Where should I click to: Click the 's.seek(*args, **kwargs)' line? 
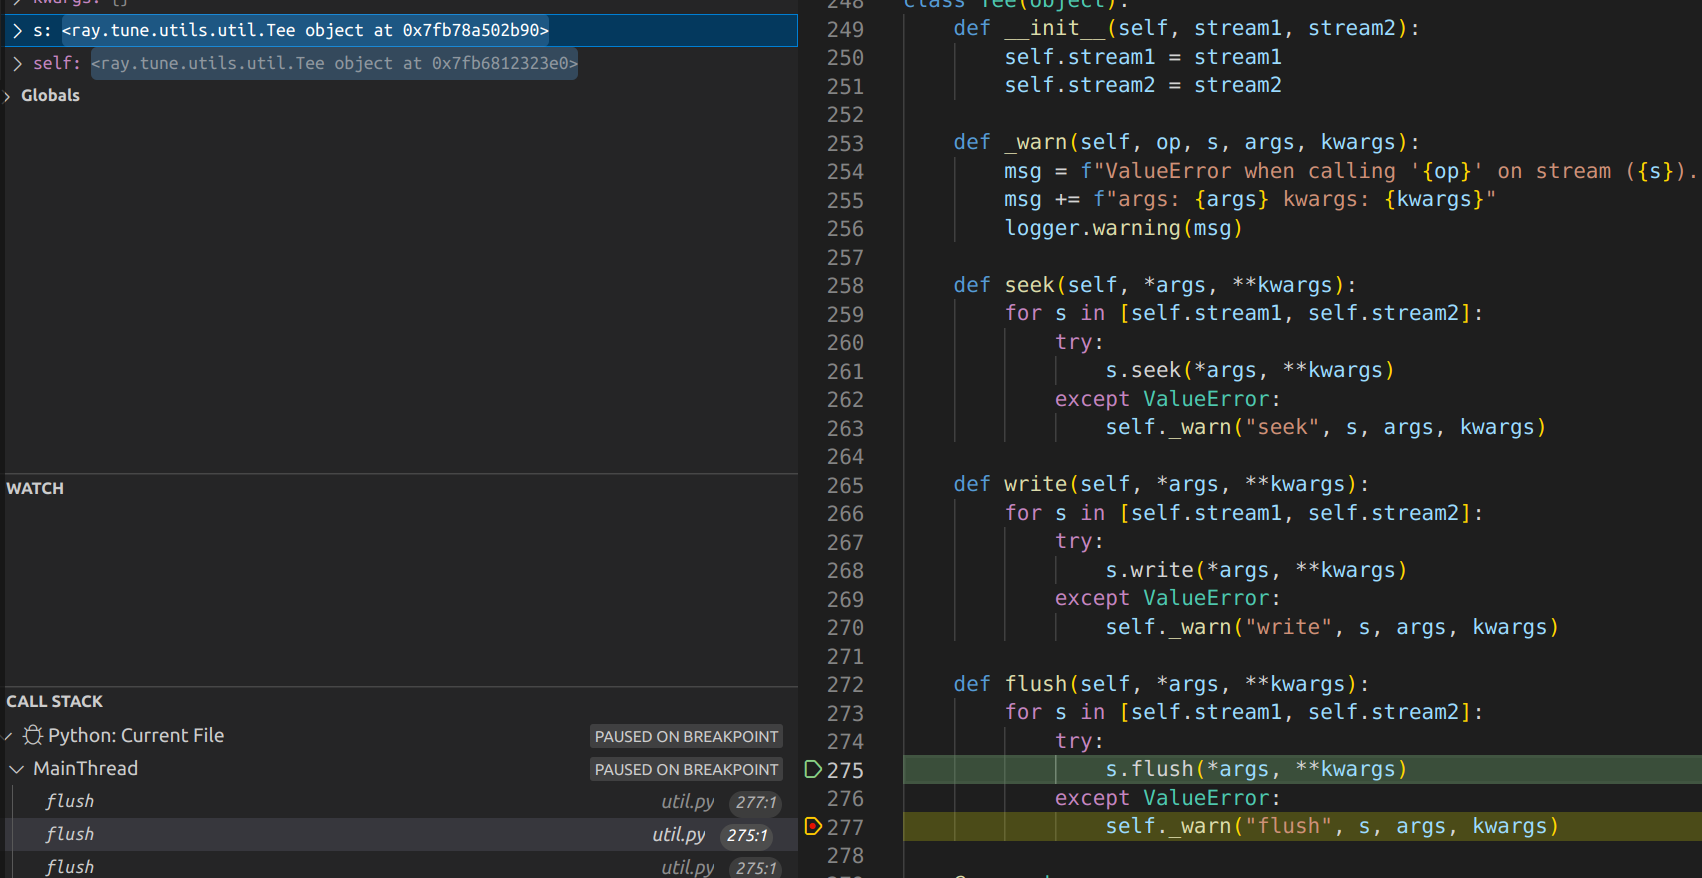(1250, 371)
